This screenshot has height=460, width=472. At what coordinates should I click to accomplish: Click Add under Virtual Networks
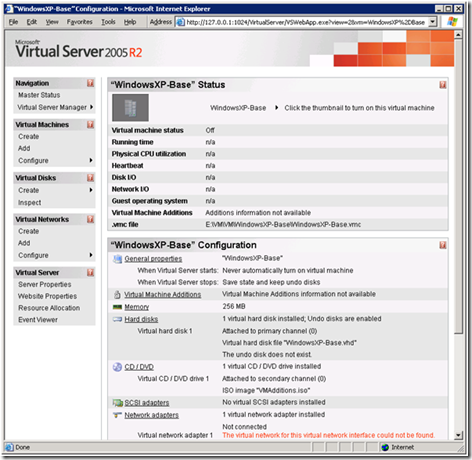pos(24,243)
